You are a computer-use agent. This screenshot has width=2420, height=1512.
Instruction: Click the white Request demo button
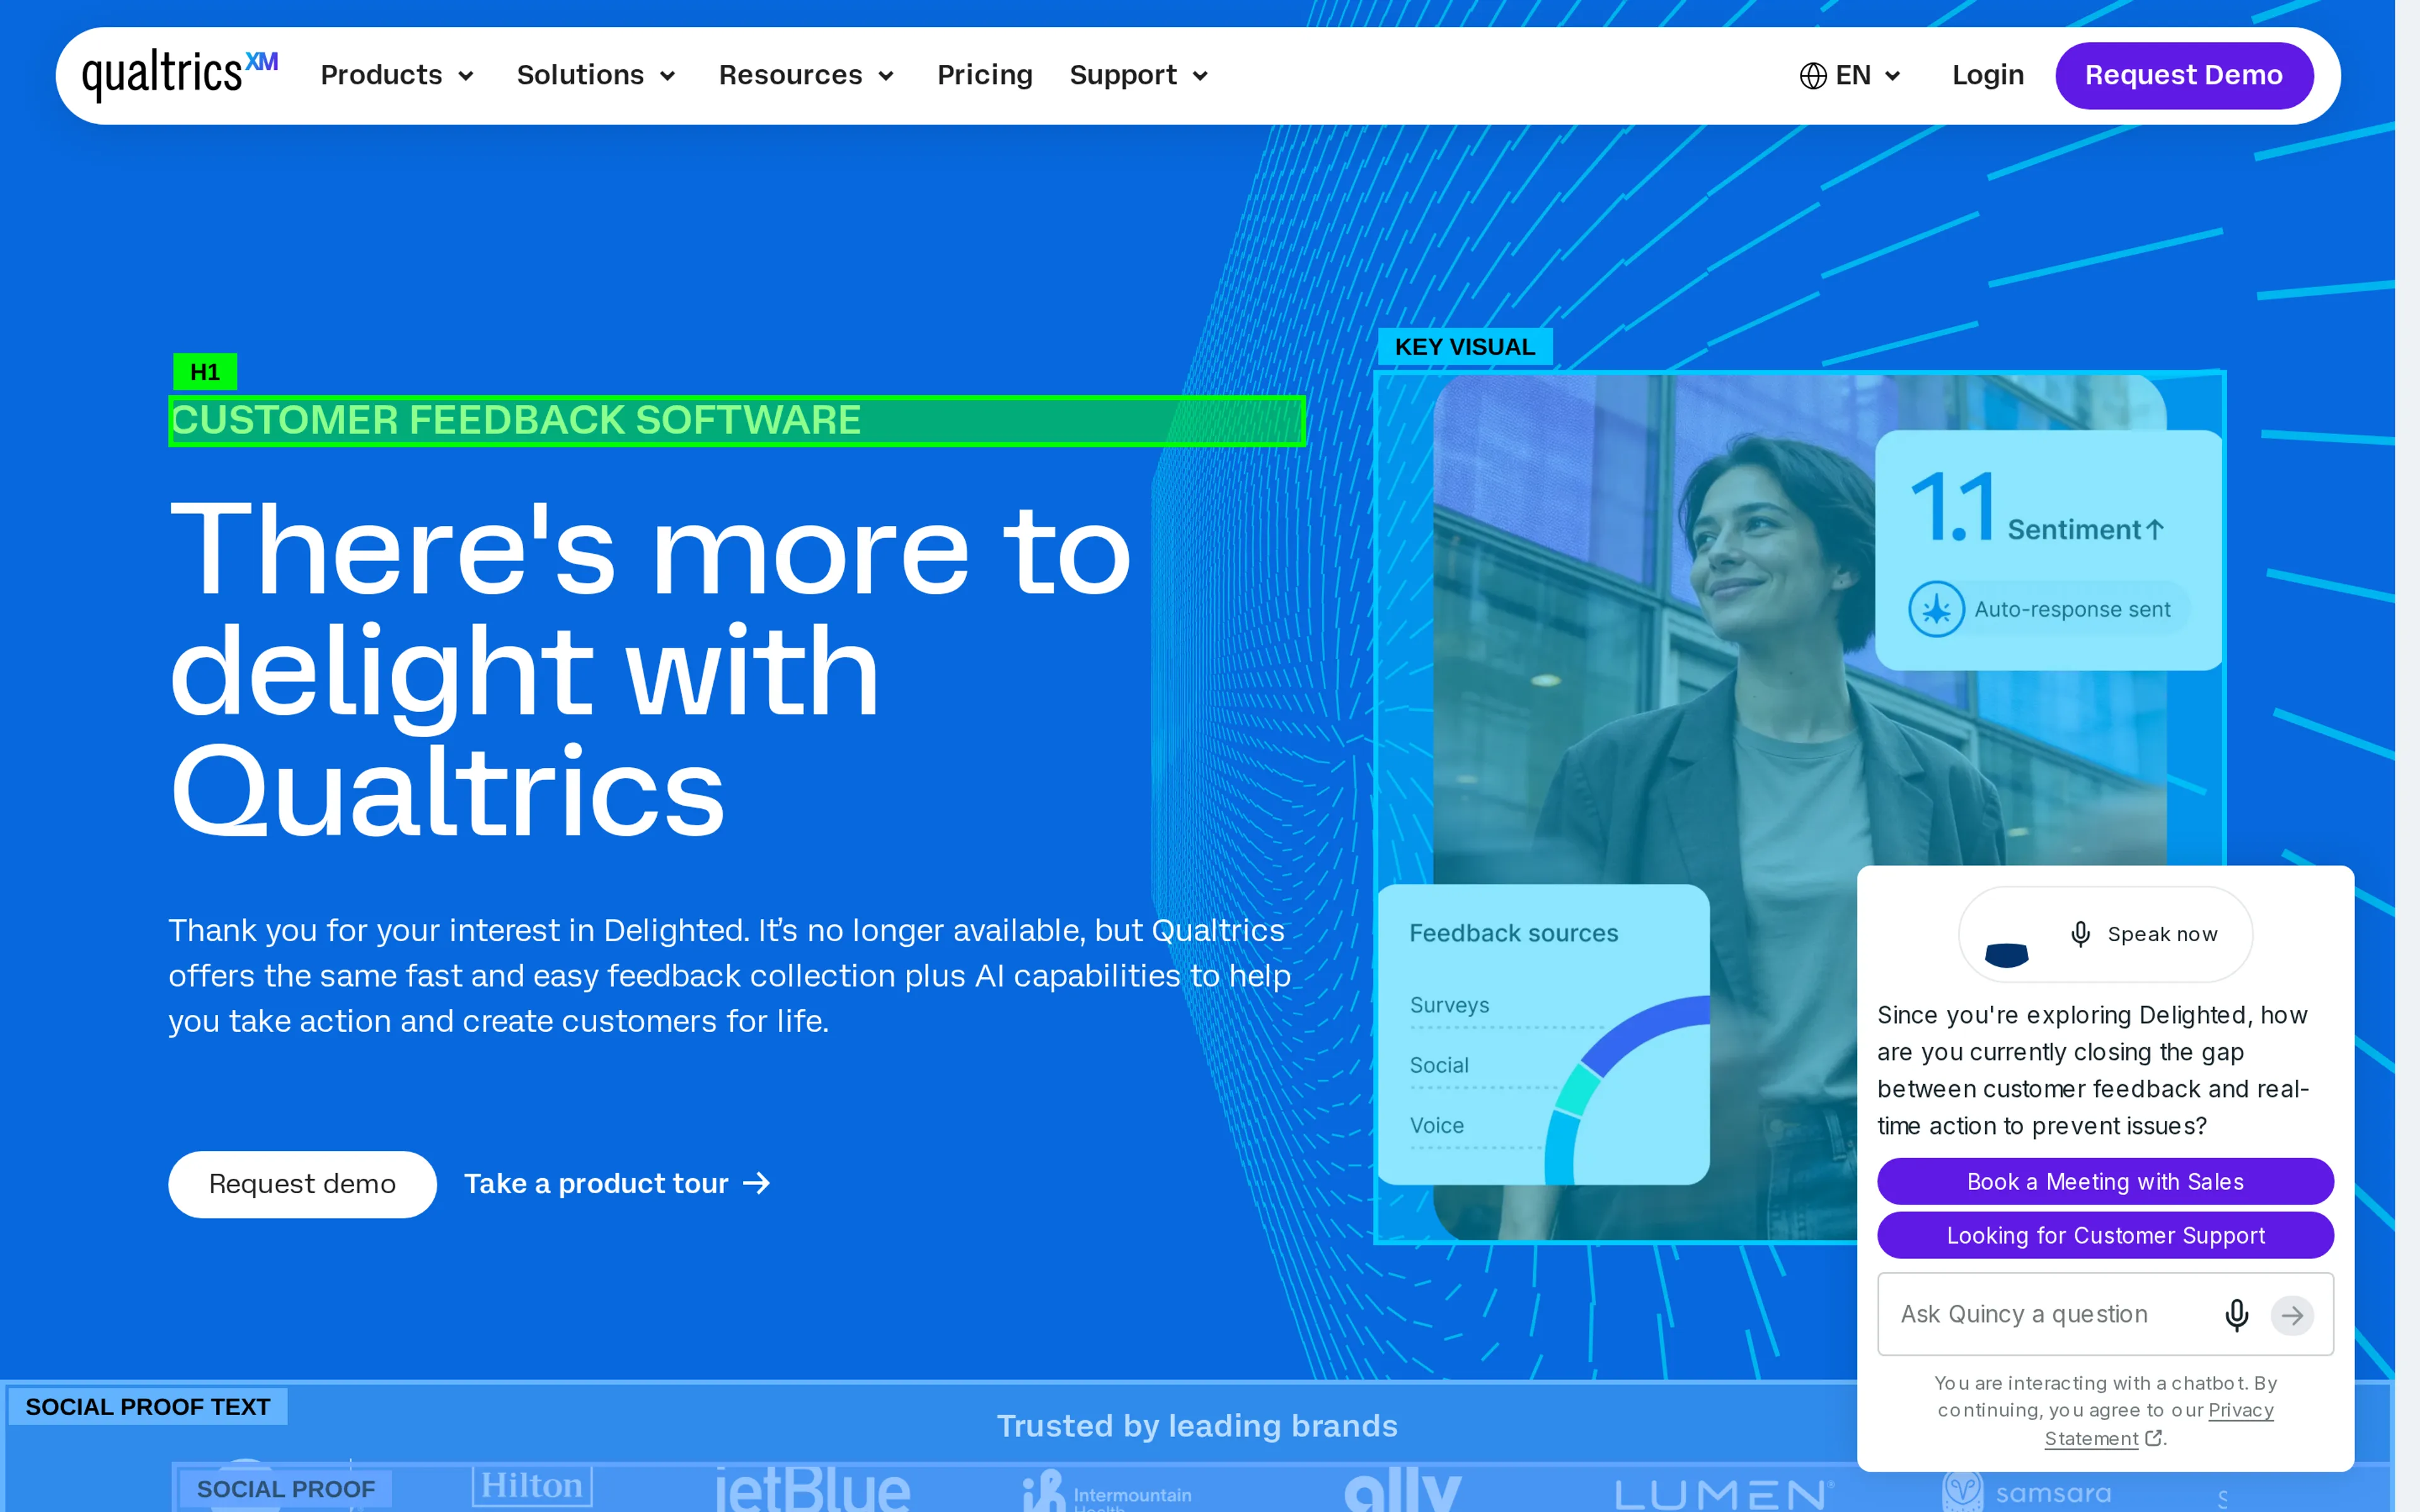(302, 1184)
